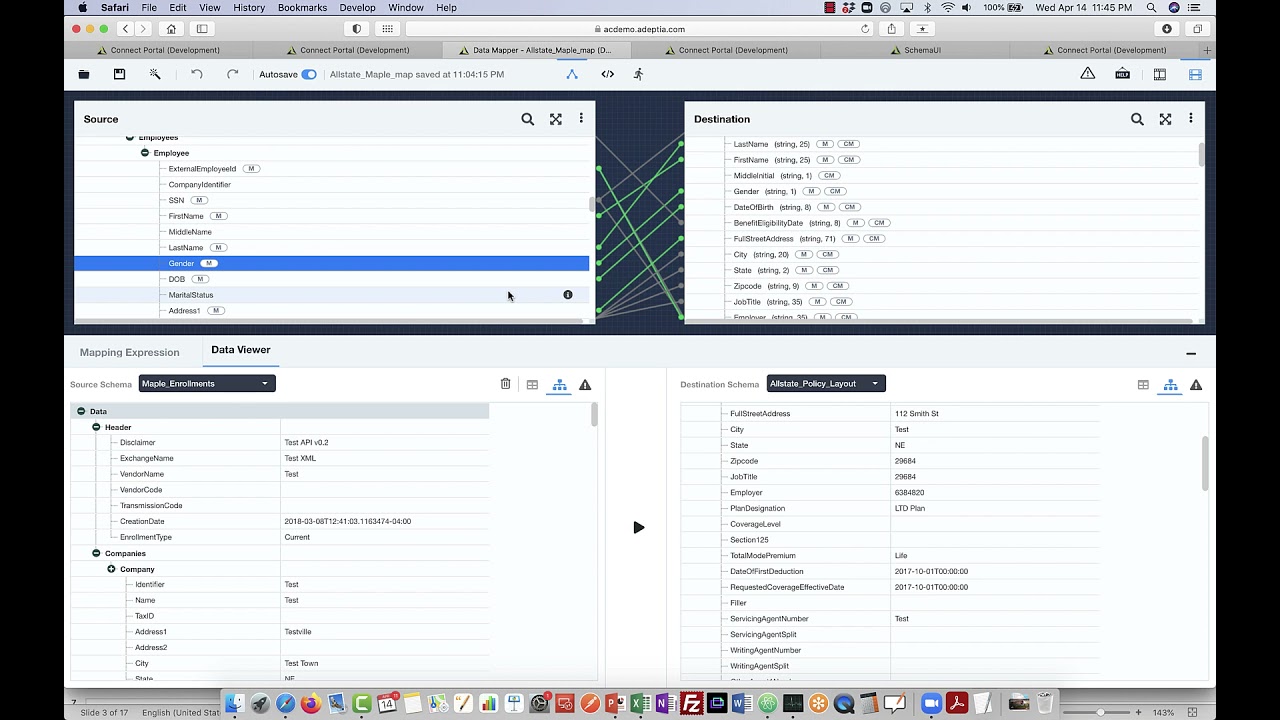Click the running figure debug icon
Viewport: 1280px width, 720px height.
(639, 74)
